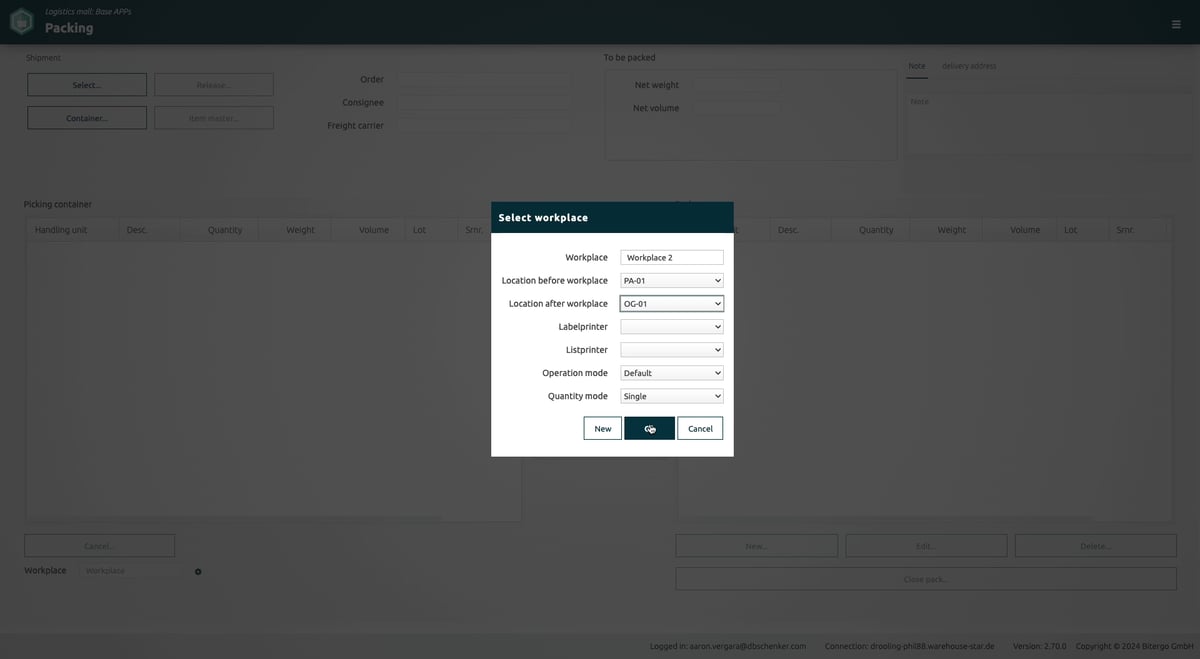Sort by Handling unit column header

[71, 230]
